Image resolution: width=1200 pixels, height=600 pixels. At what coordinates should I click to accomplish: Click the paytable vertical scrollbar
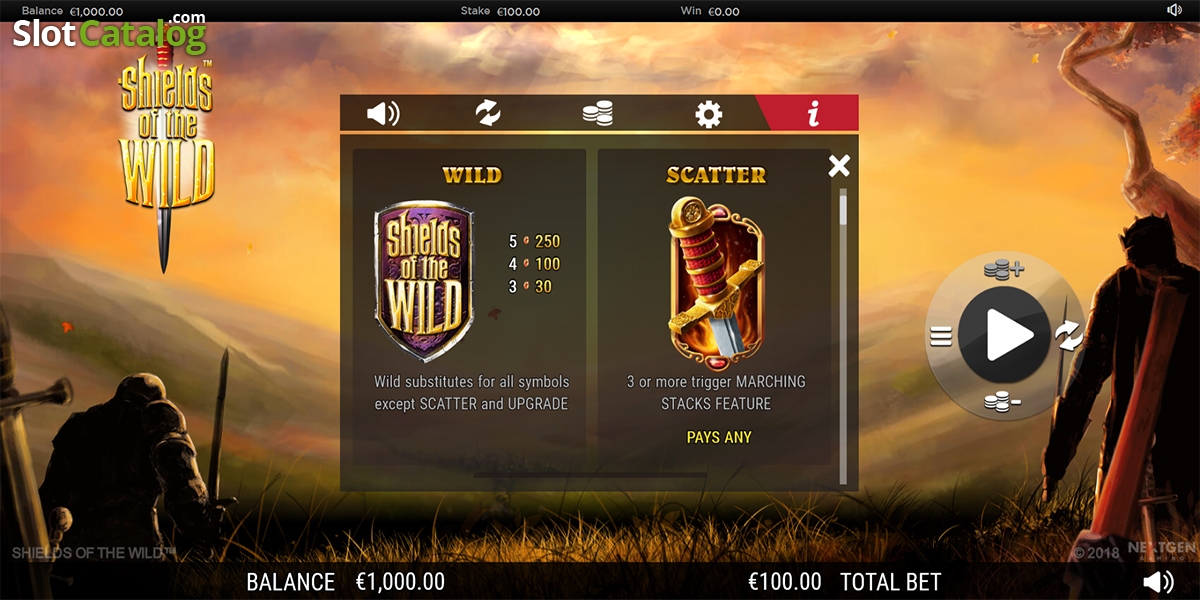coord(843,336)
